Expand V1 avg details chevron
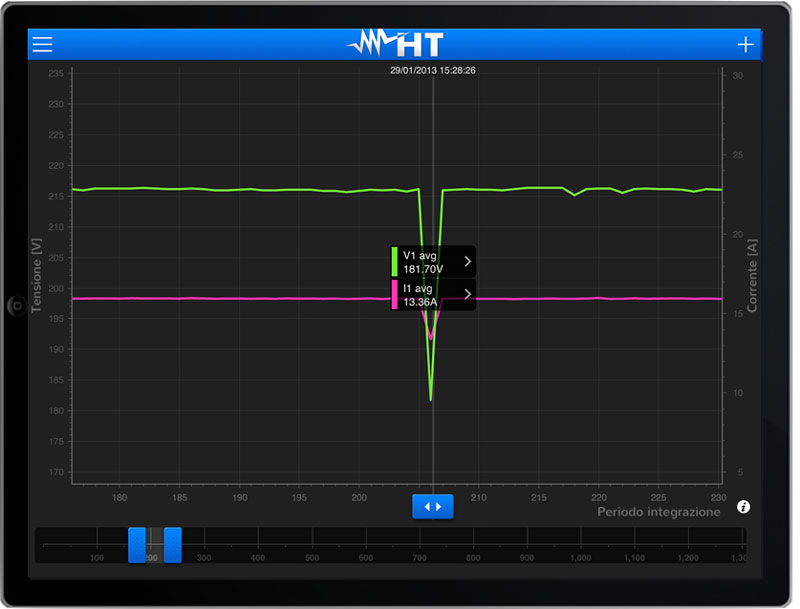The height and width of the screenshot is (609, 800). [x=467, y=262]
